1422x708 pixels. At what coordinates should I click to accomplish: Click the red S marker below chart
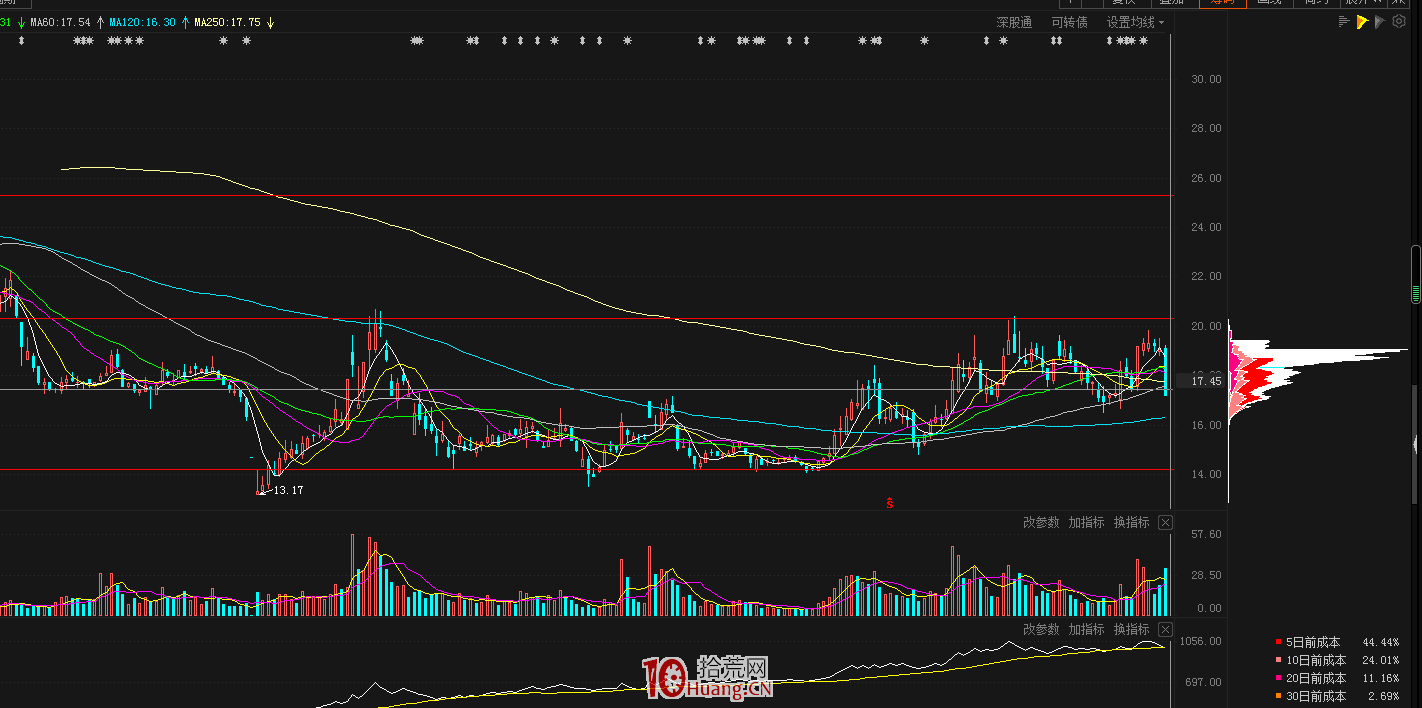(x=889, y=504)
